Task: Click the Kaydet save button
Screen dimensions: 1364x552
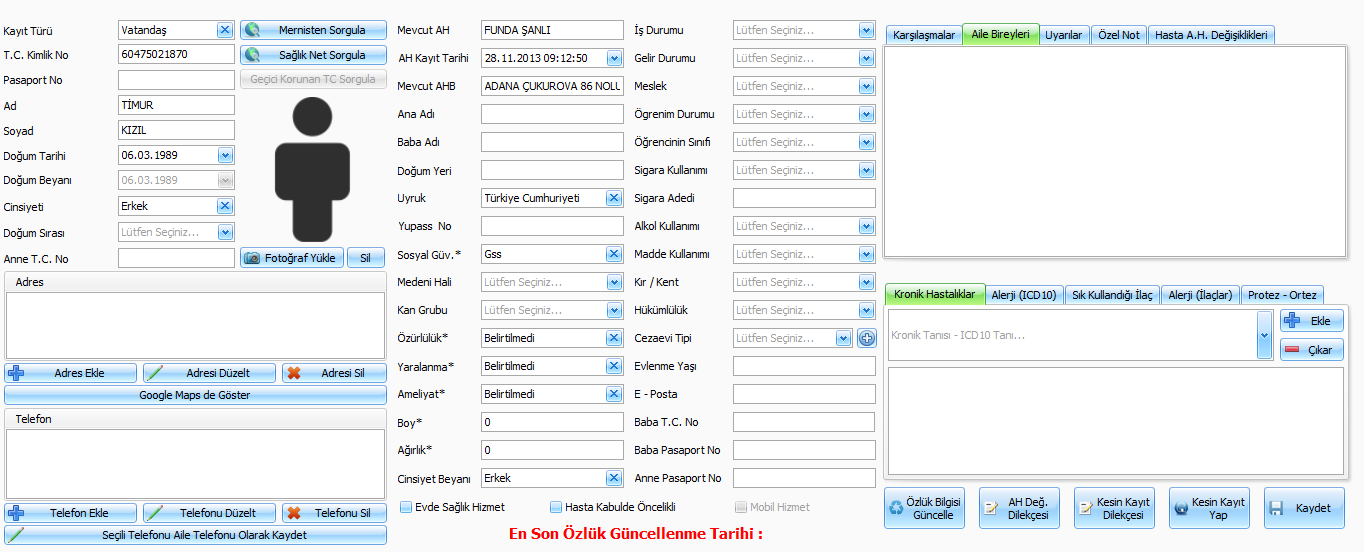Action: click(x=1303, y=508)
